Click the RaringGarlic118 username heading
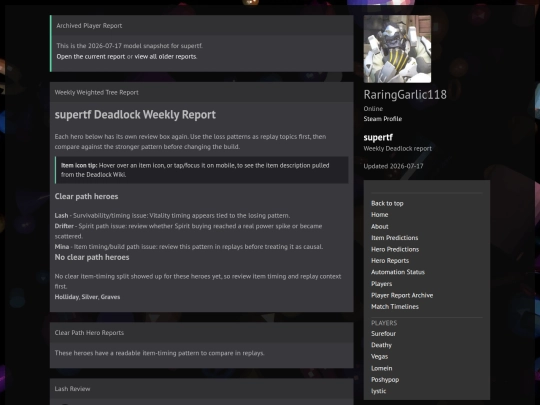Screen dimensions: 540x405 click(x=405, y=95)
